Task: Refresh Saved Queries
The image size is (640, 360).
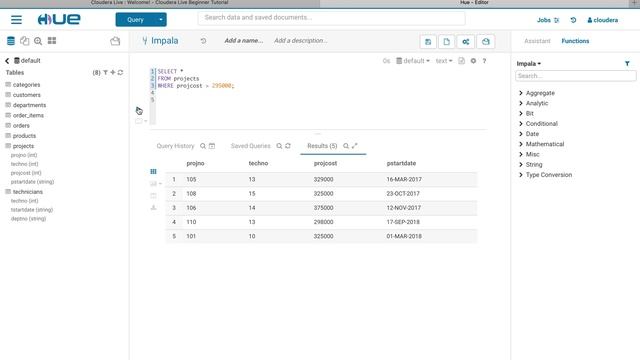Action: pos(288,146)
